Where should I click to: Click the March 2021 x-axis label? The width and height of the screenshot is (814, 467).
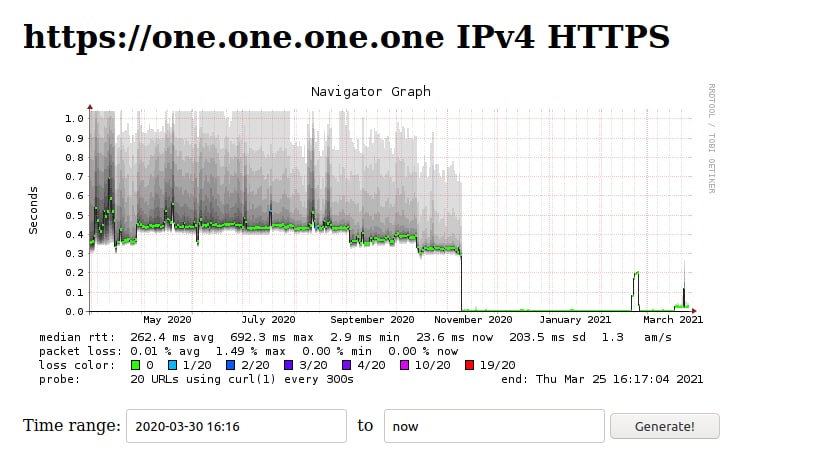point(673,320)
